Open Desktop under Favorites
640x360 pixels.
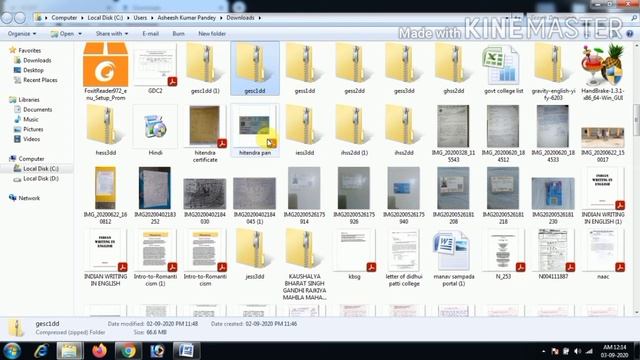[33, 70]
